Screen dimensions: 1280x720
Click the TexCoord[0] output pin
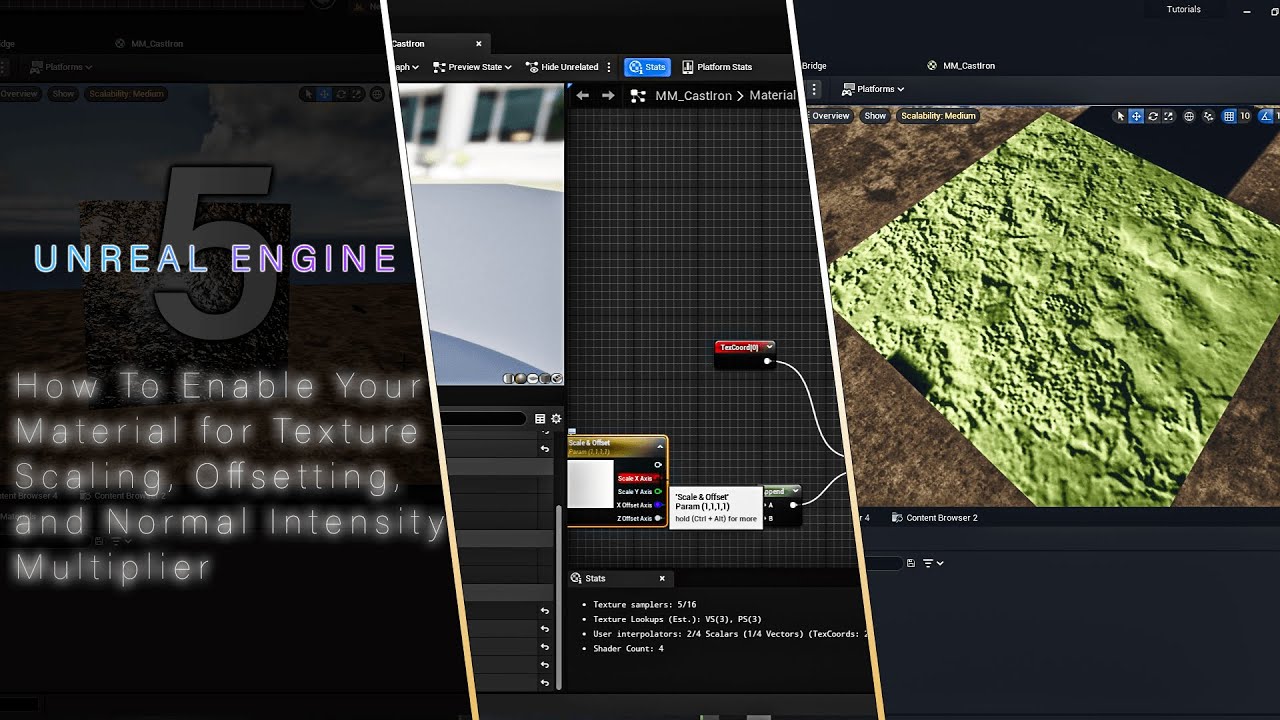(767, 361)
